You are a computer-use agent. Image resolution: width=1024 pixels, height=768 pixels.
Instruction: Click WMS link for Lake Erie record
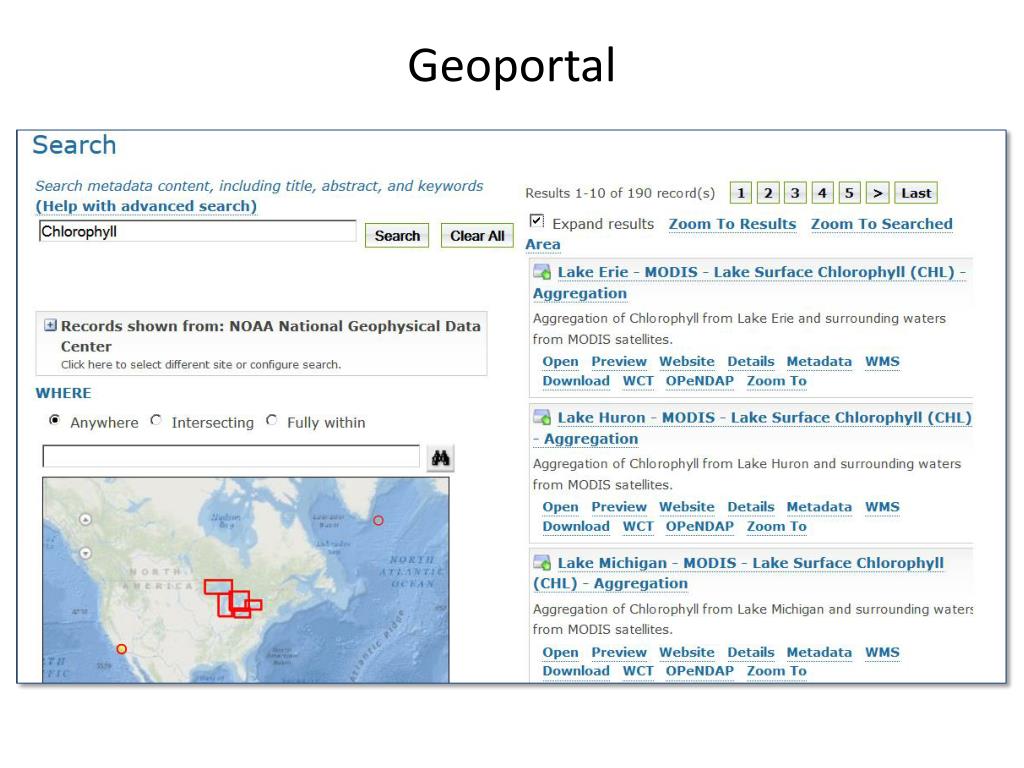pyautogui.click(x=882, y=361)
